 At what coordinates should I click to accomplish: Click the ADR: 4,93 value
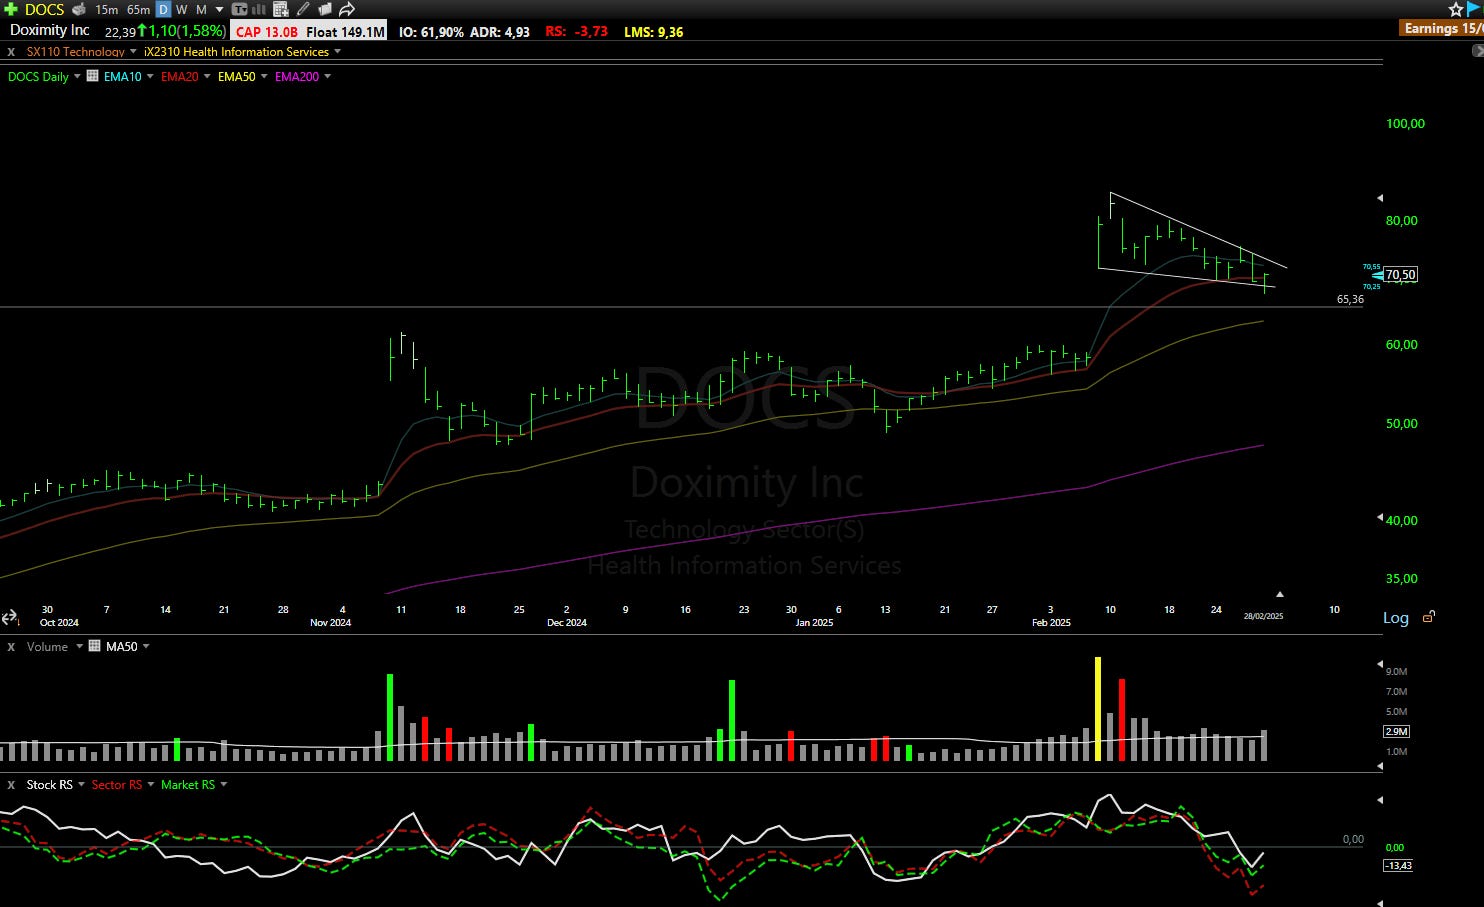coord(500,32)
